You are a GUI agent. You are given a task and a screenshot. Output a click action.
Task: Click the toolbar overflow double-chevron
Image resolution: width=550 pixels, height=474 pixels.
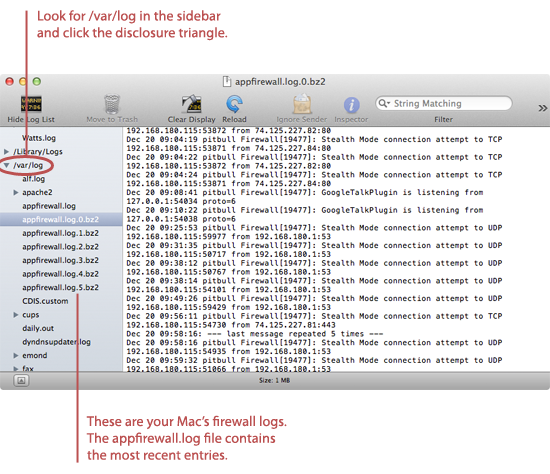point(542,108)
